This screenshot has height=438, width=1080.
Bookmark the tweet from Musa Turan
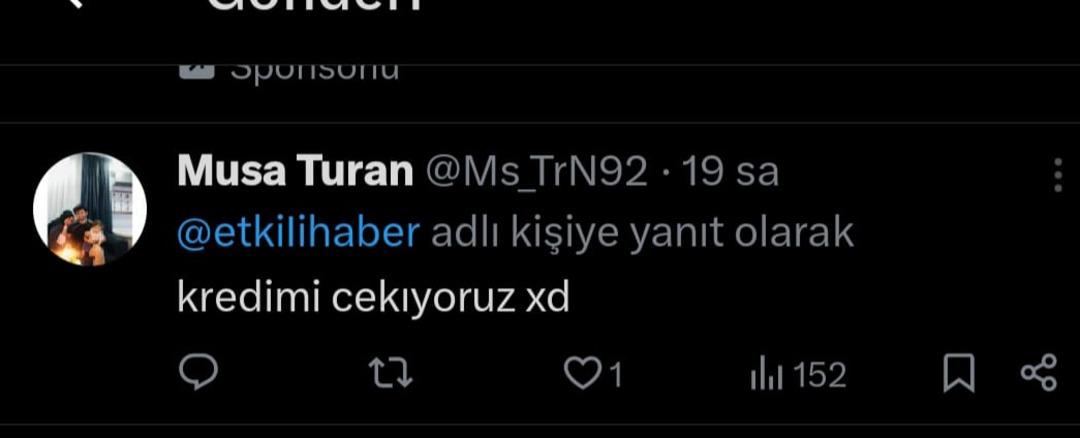(x=958, y=373)
